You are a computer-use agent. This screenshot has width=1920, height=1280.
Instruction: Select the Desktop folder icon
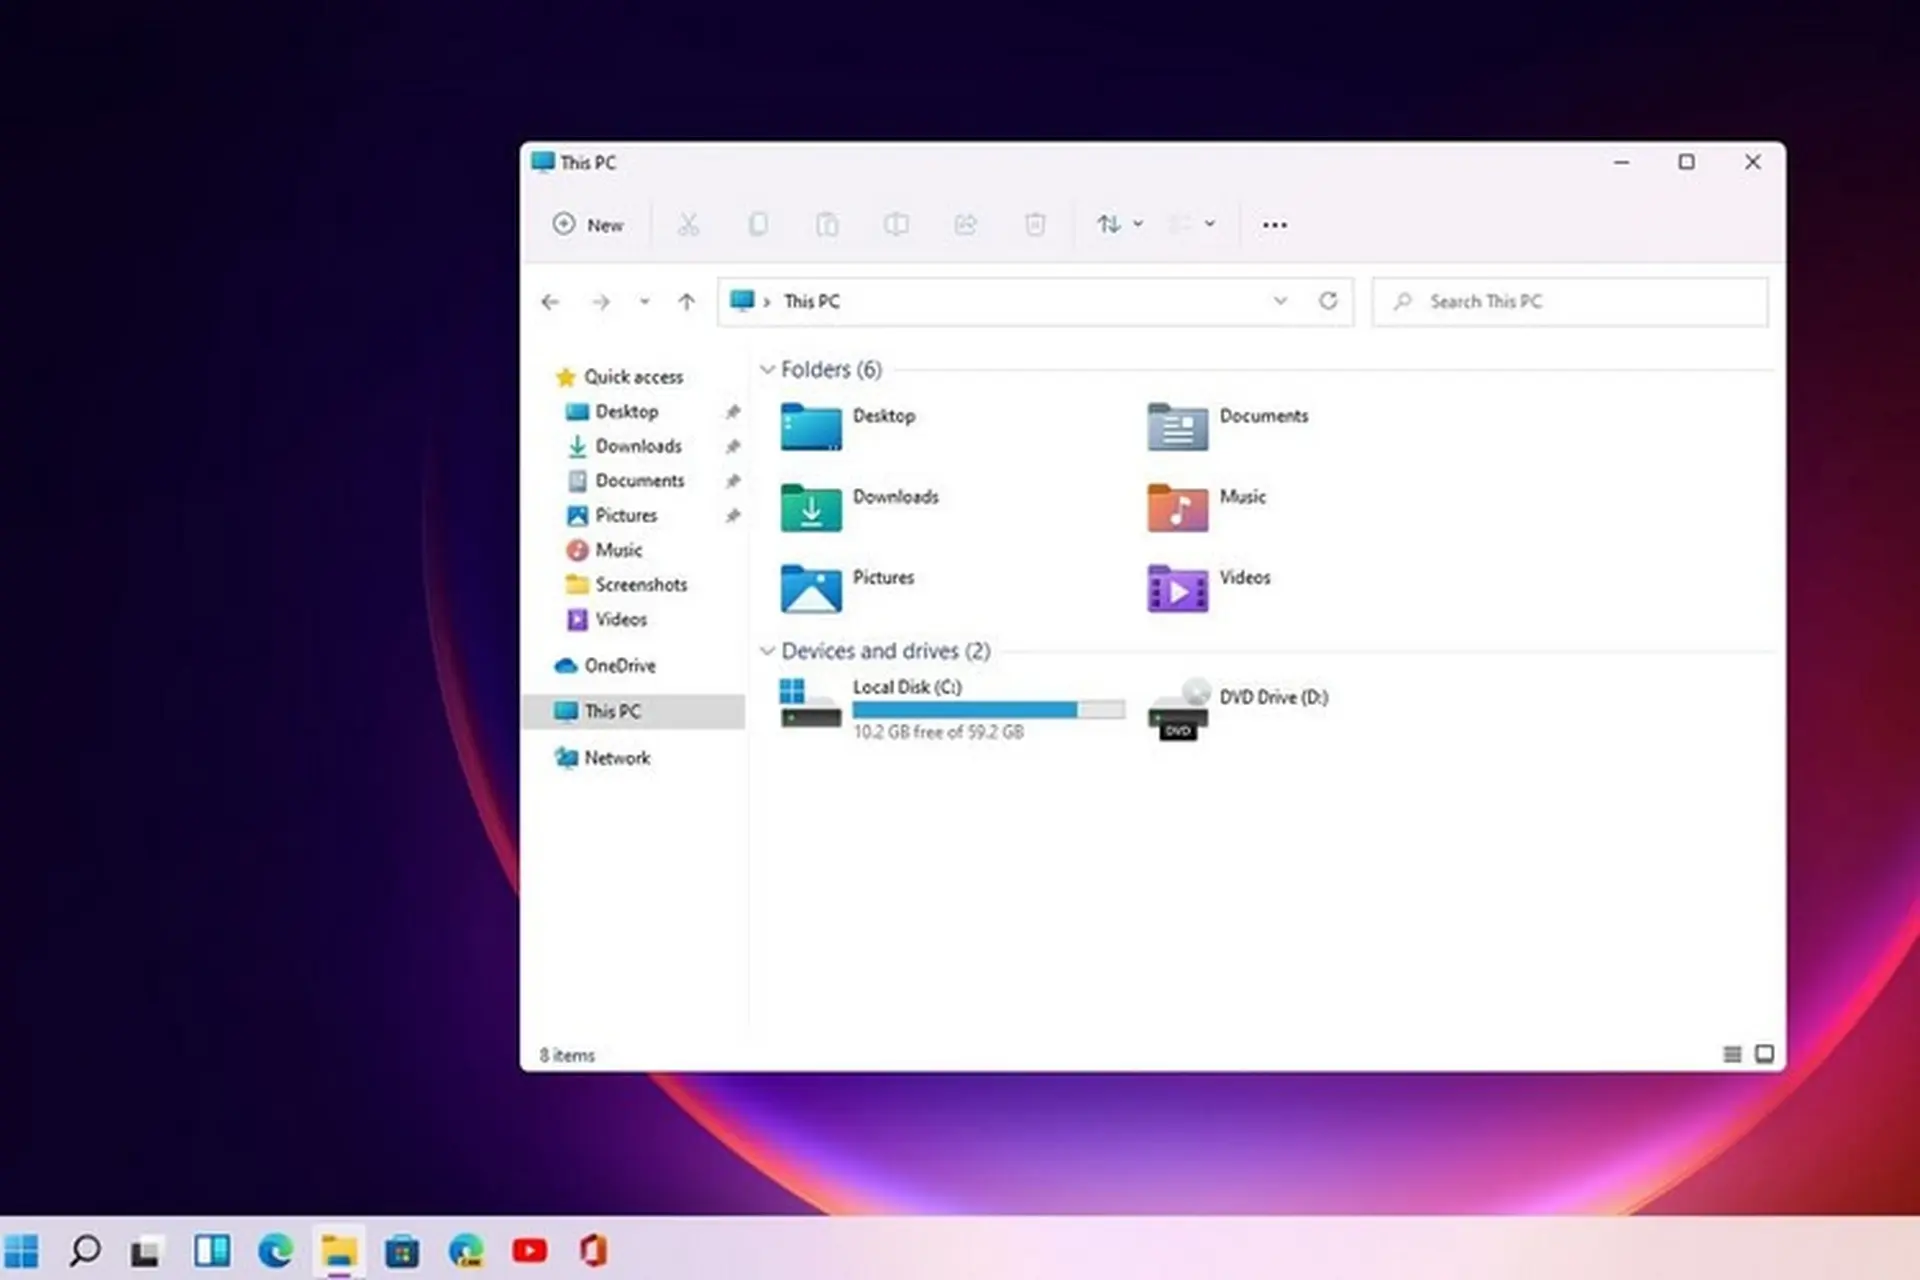tap(811, 427)
